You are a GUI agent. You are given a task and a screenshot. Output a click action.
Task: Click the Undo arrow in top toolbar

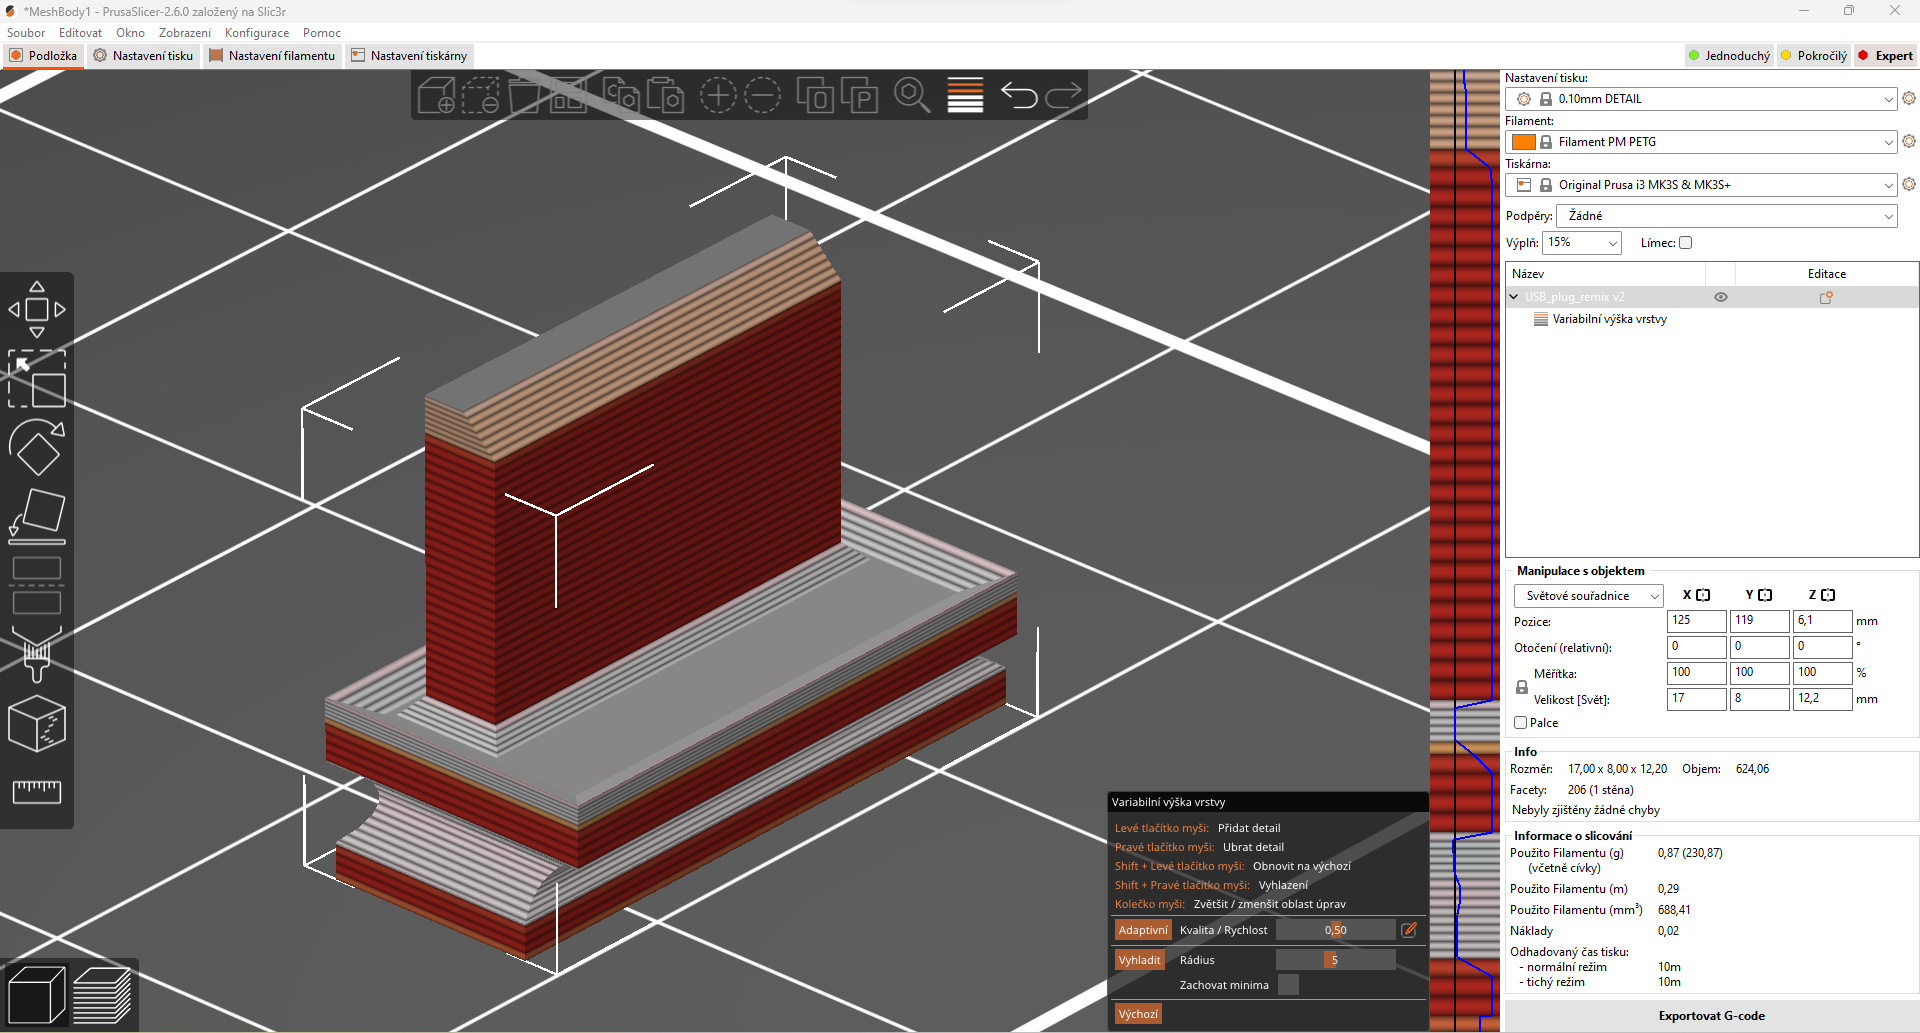coord(1019,96)
